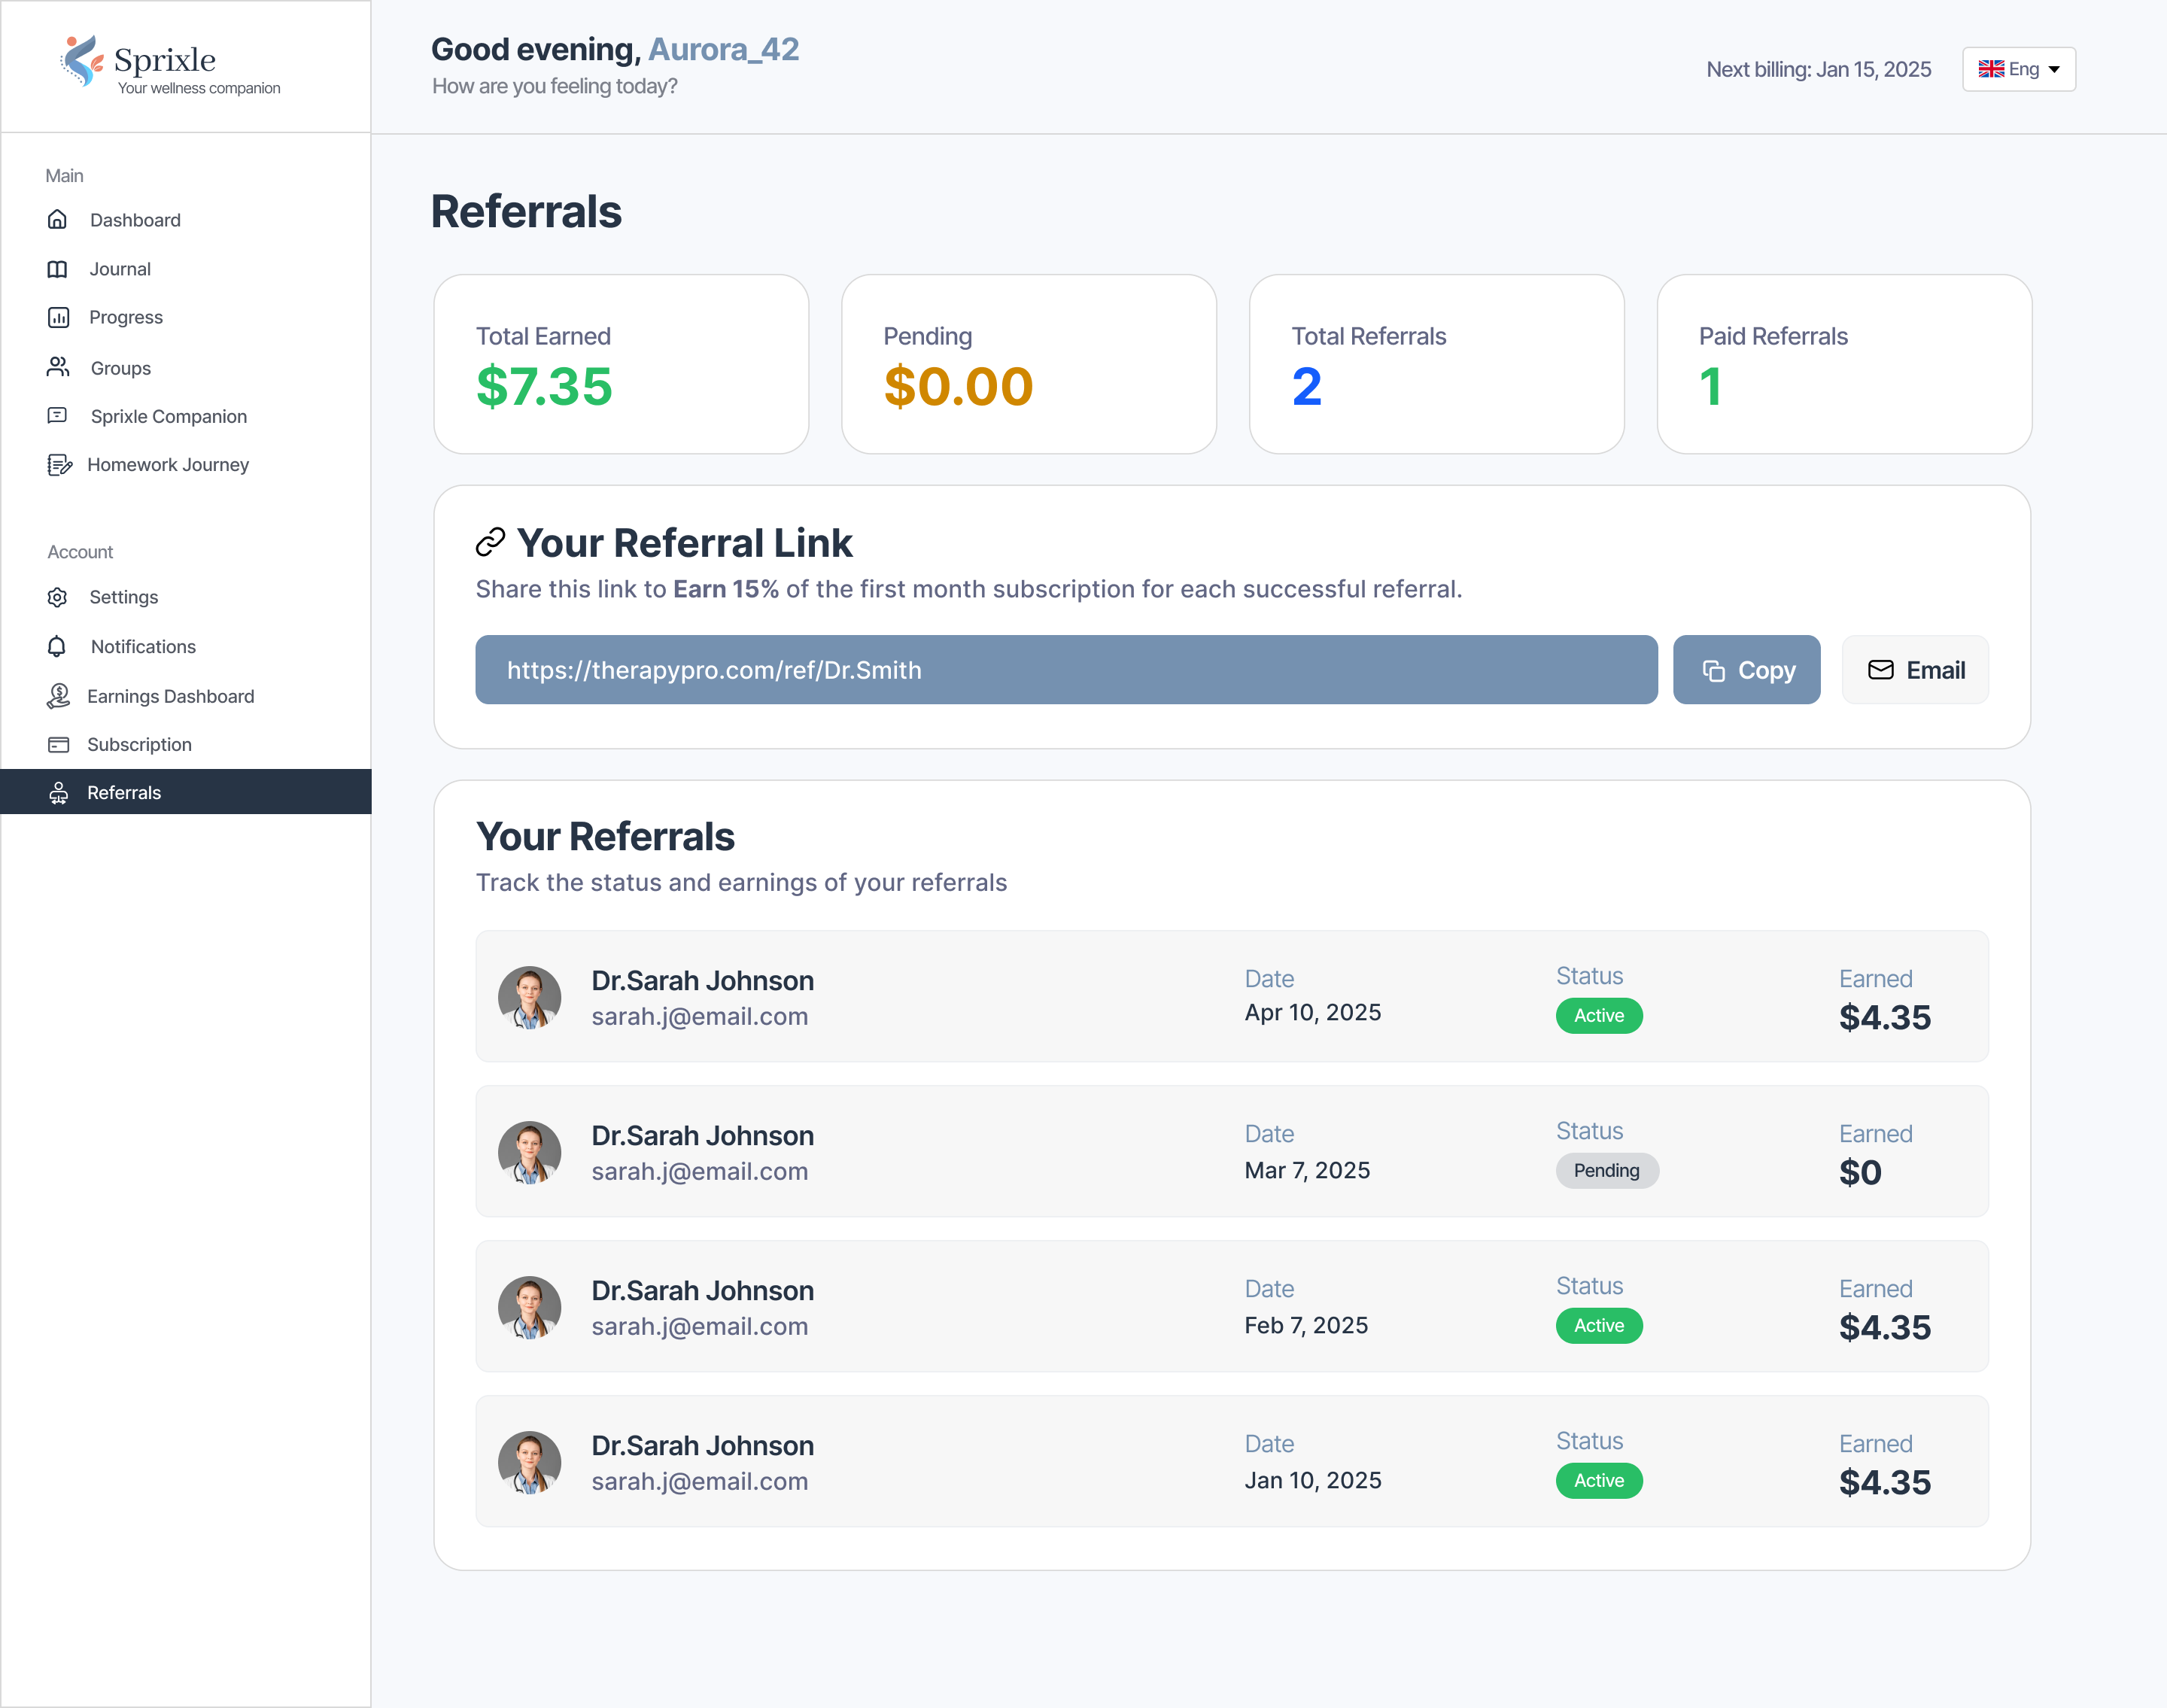The height and width of the screenshot is (1708, 2167).
Task: Click the Pending status badge
Action: click(1606, 1171)
